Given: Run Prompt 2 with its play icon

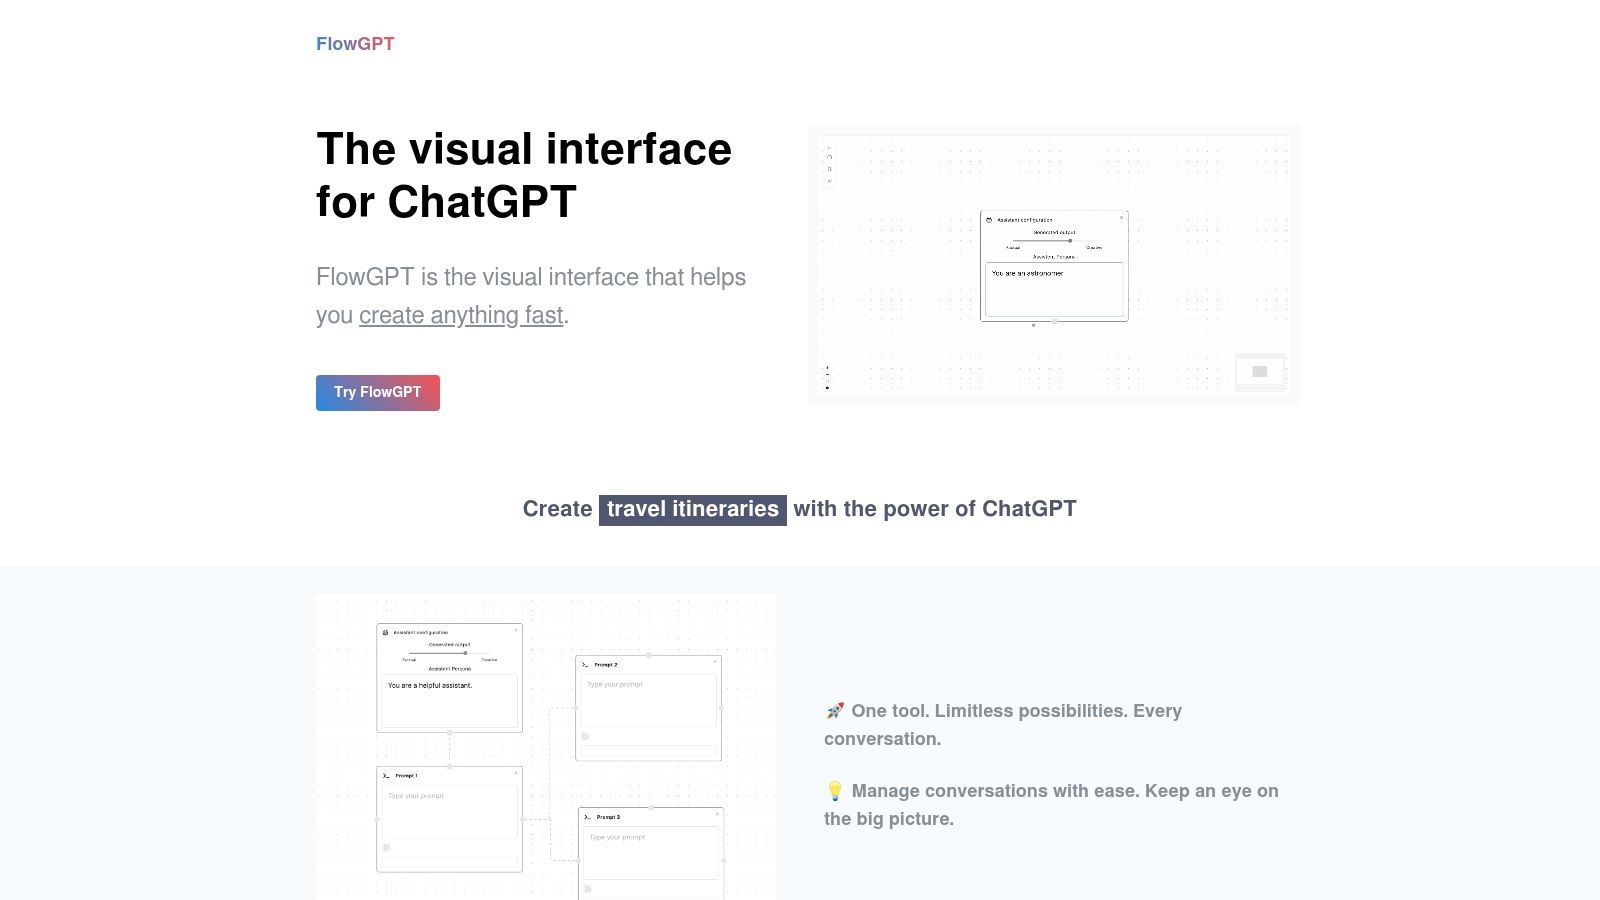Looking at the screenshot, I should (586, 737).
